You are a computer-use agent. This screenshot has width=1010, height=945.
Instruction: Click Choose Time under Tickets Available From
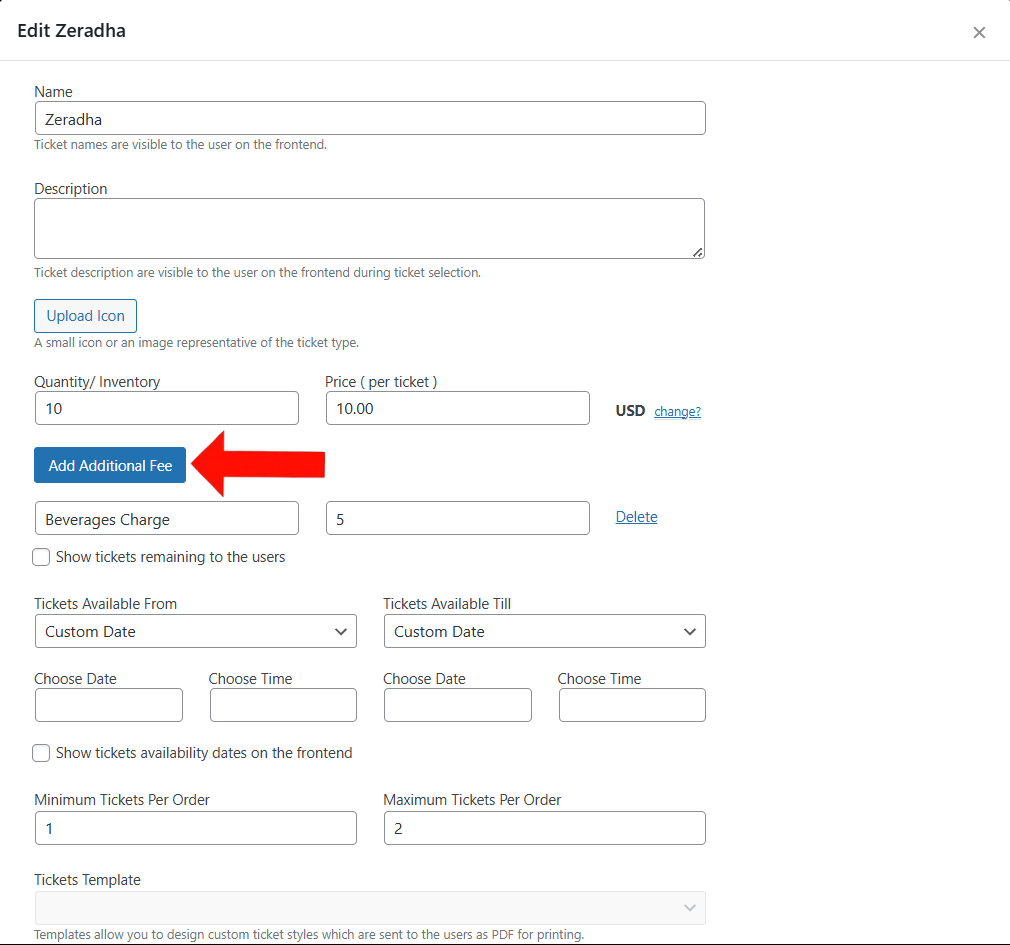tap(283, 705)
